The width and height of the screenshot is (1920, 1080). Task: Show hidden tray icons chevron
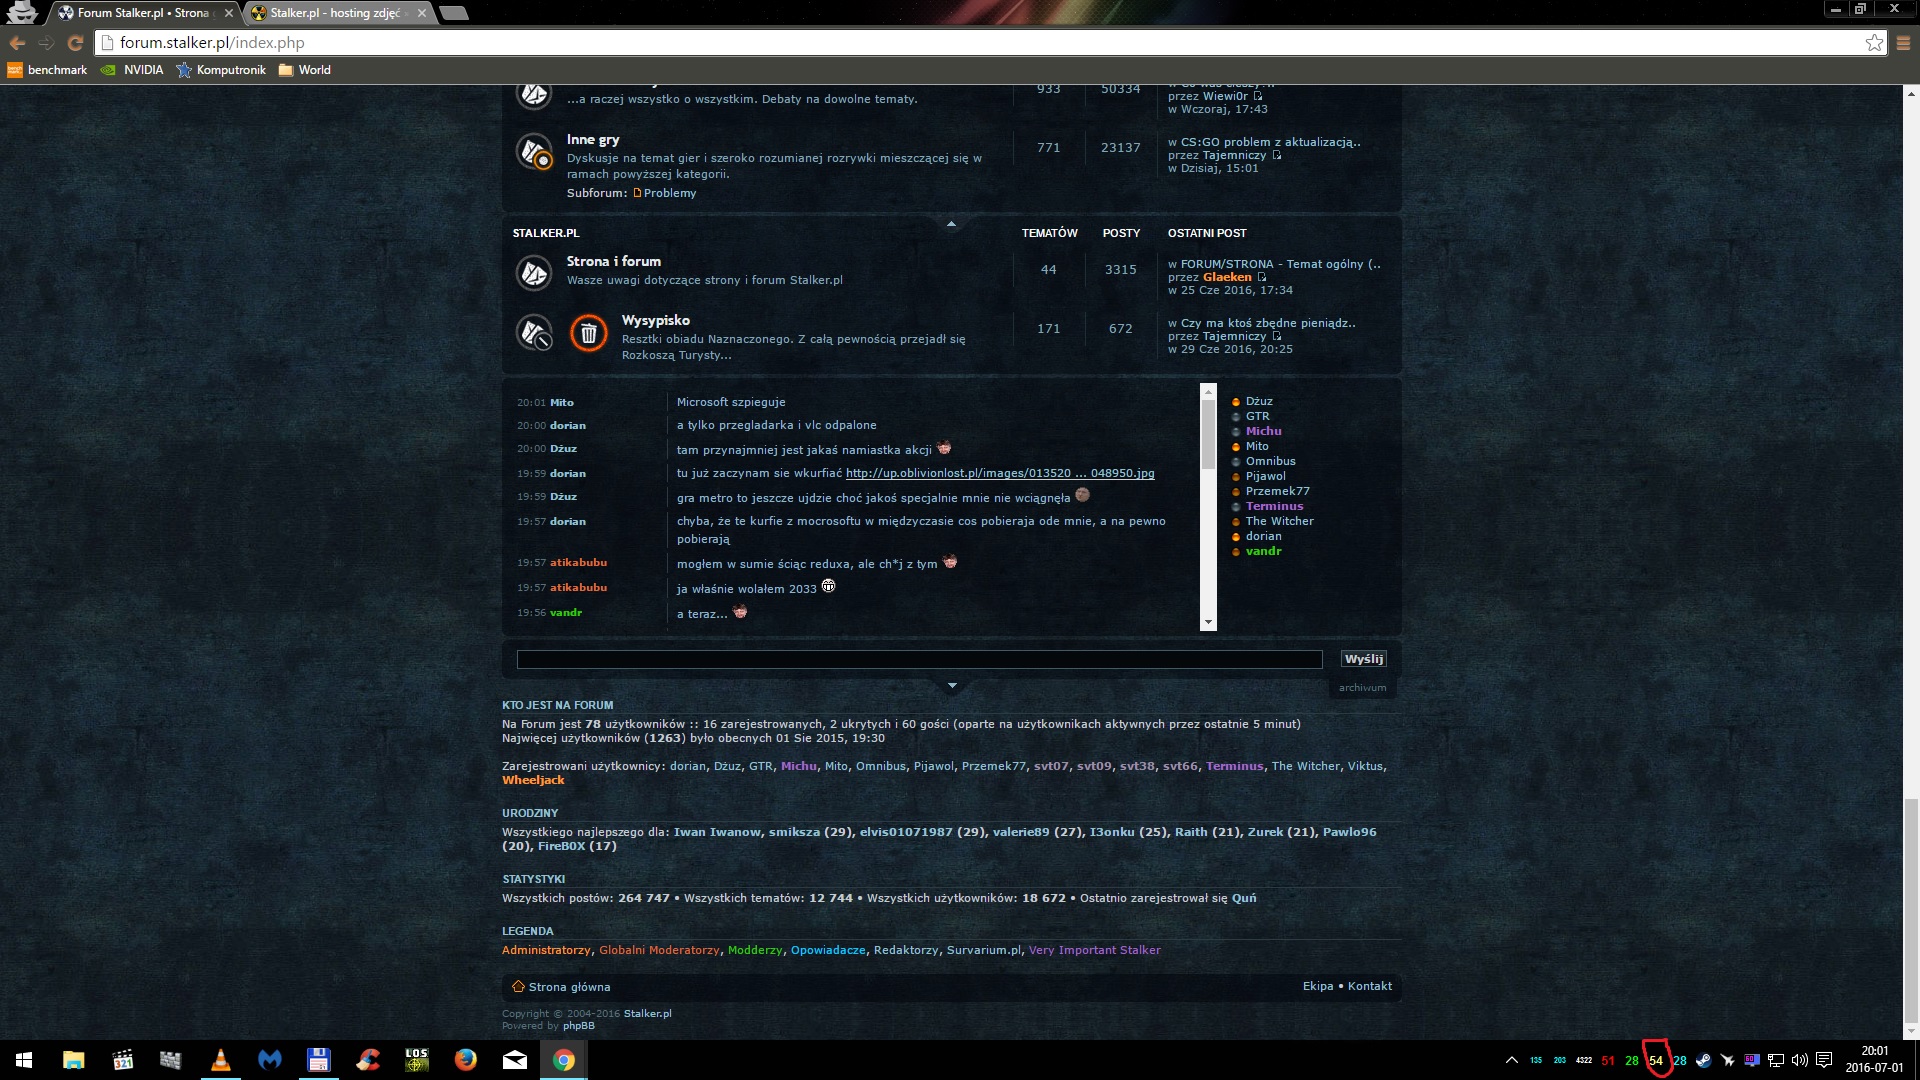point(1511,1060)
